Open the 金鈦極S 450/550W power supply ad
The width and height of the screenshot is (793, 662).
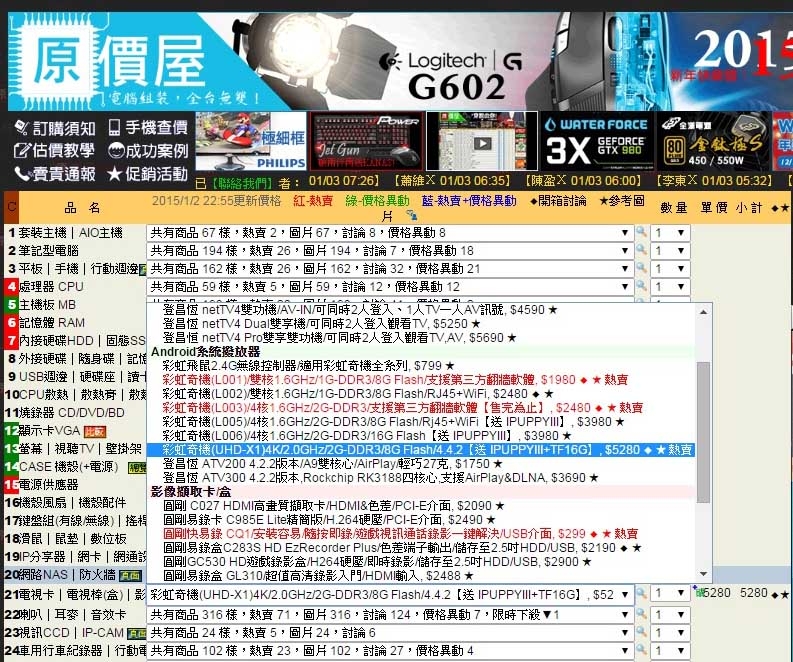point(713,141)
